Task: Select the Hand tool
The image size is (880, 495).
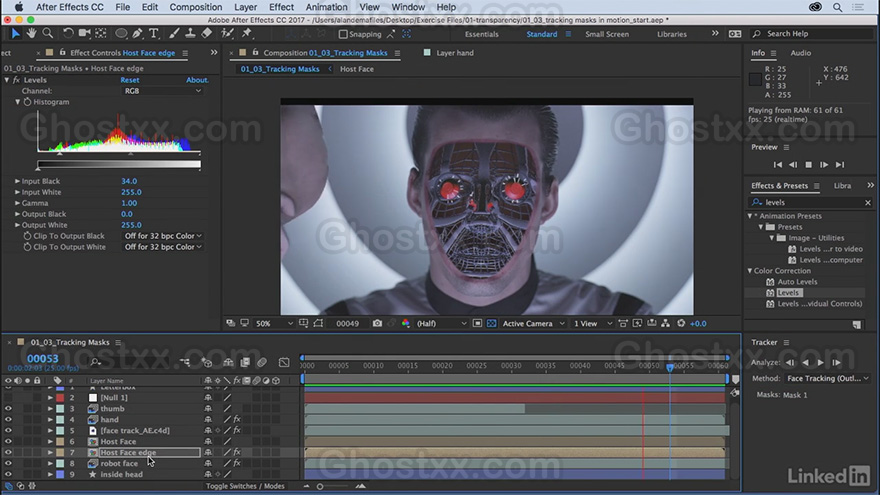Action: 31,34
